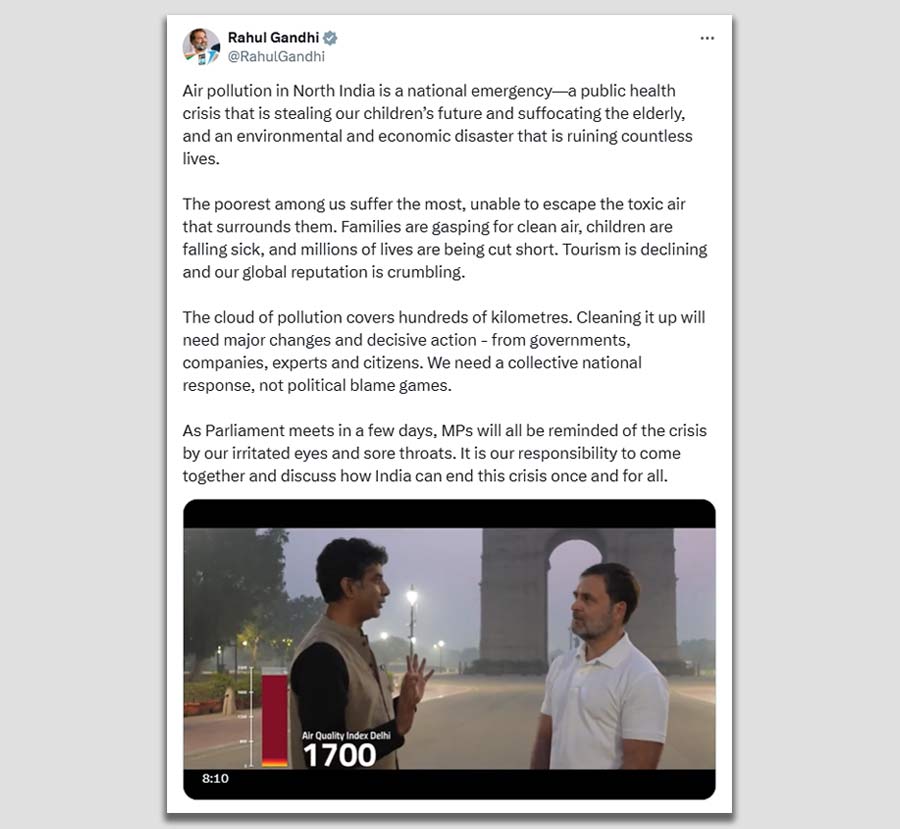Click the black bar atop the video

click(x=449, y=514)
